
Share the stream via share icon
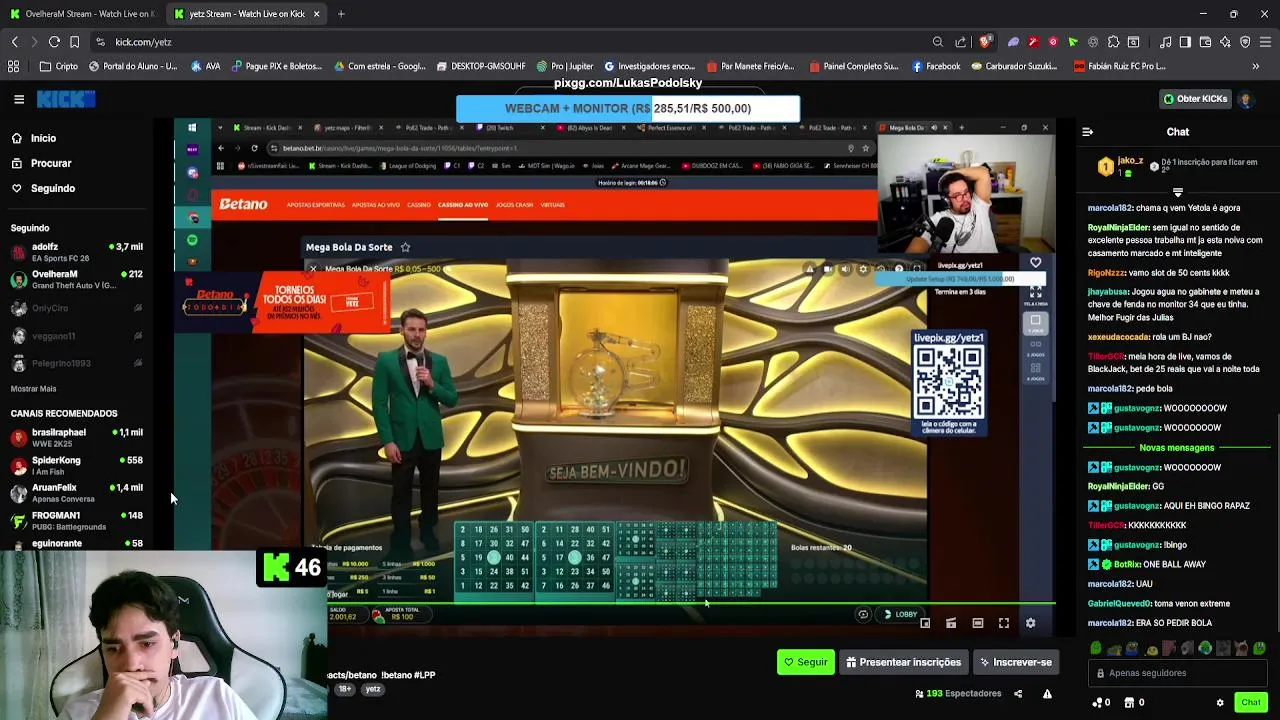click(1018, 694)
